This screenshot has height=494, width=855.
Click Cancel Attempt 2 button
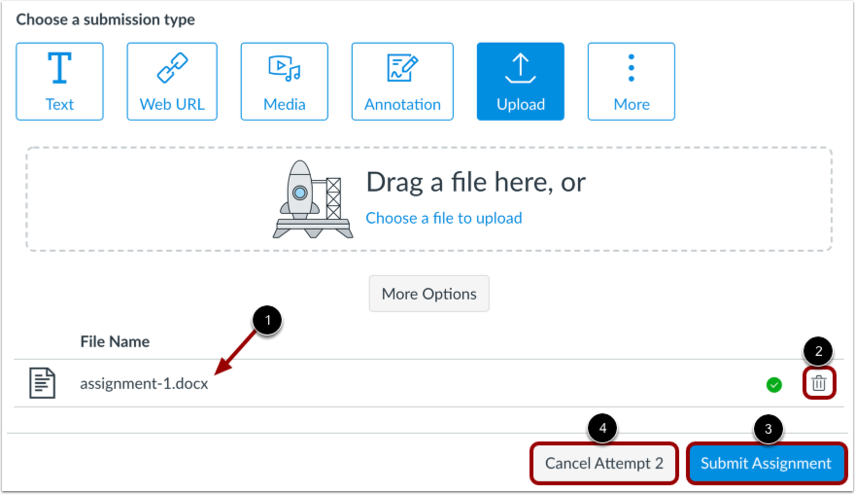pyautogui.click(x=604, y=463)
